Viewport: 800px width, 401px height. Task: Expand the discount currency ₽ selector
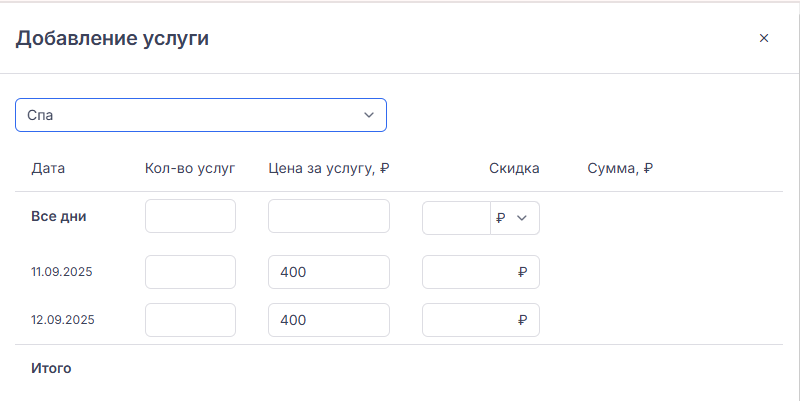(514, 218)
